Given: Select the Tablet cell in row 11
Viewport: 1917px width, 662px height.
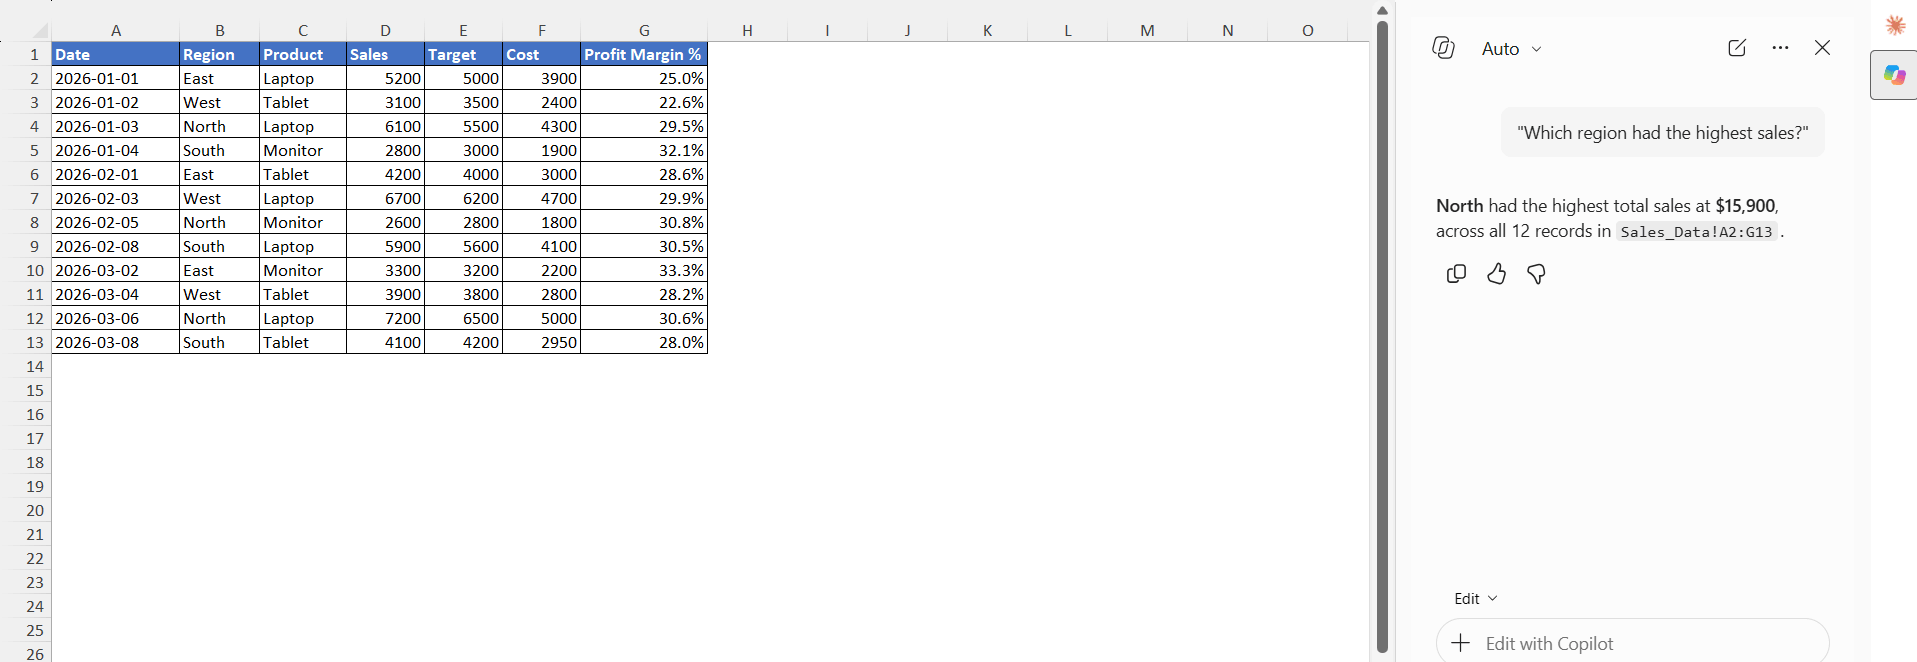Looking at the screenshot, I should [303, 294].
